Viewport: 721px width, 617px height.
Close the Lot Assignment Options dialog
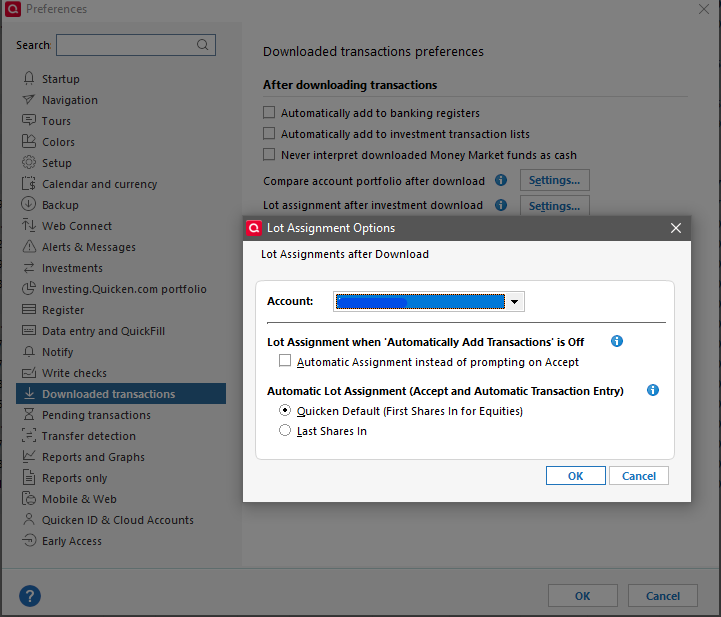[675, 228]
